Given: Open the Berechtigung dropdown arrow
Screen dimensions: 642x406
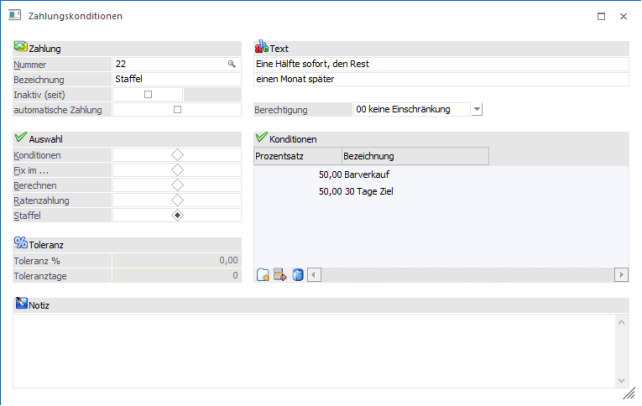Looking at the screenshot, I should pyautogui.click(x=476, y=109).
